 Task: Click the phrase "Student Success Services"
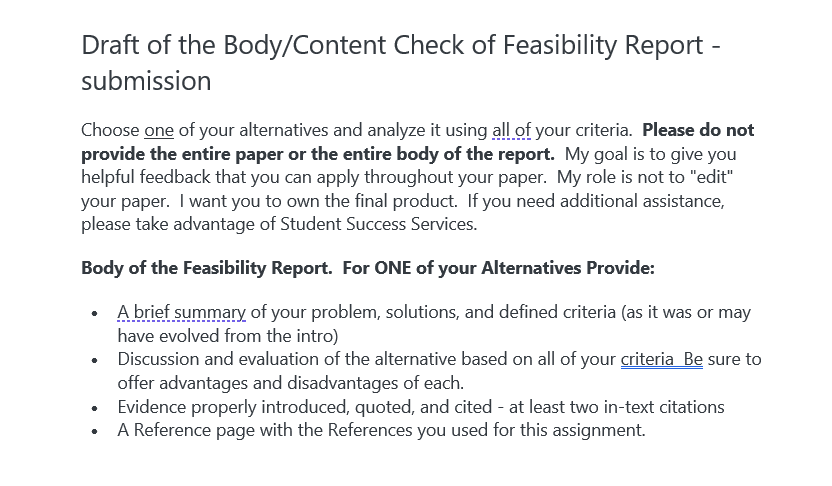coord(377,224)
